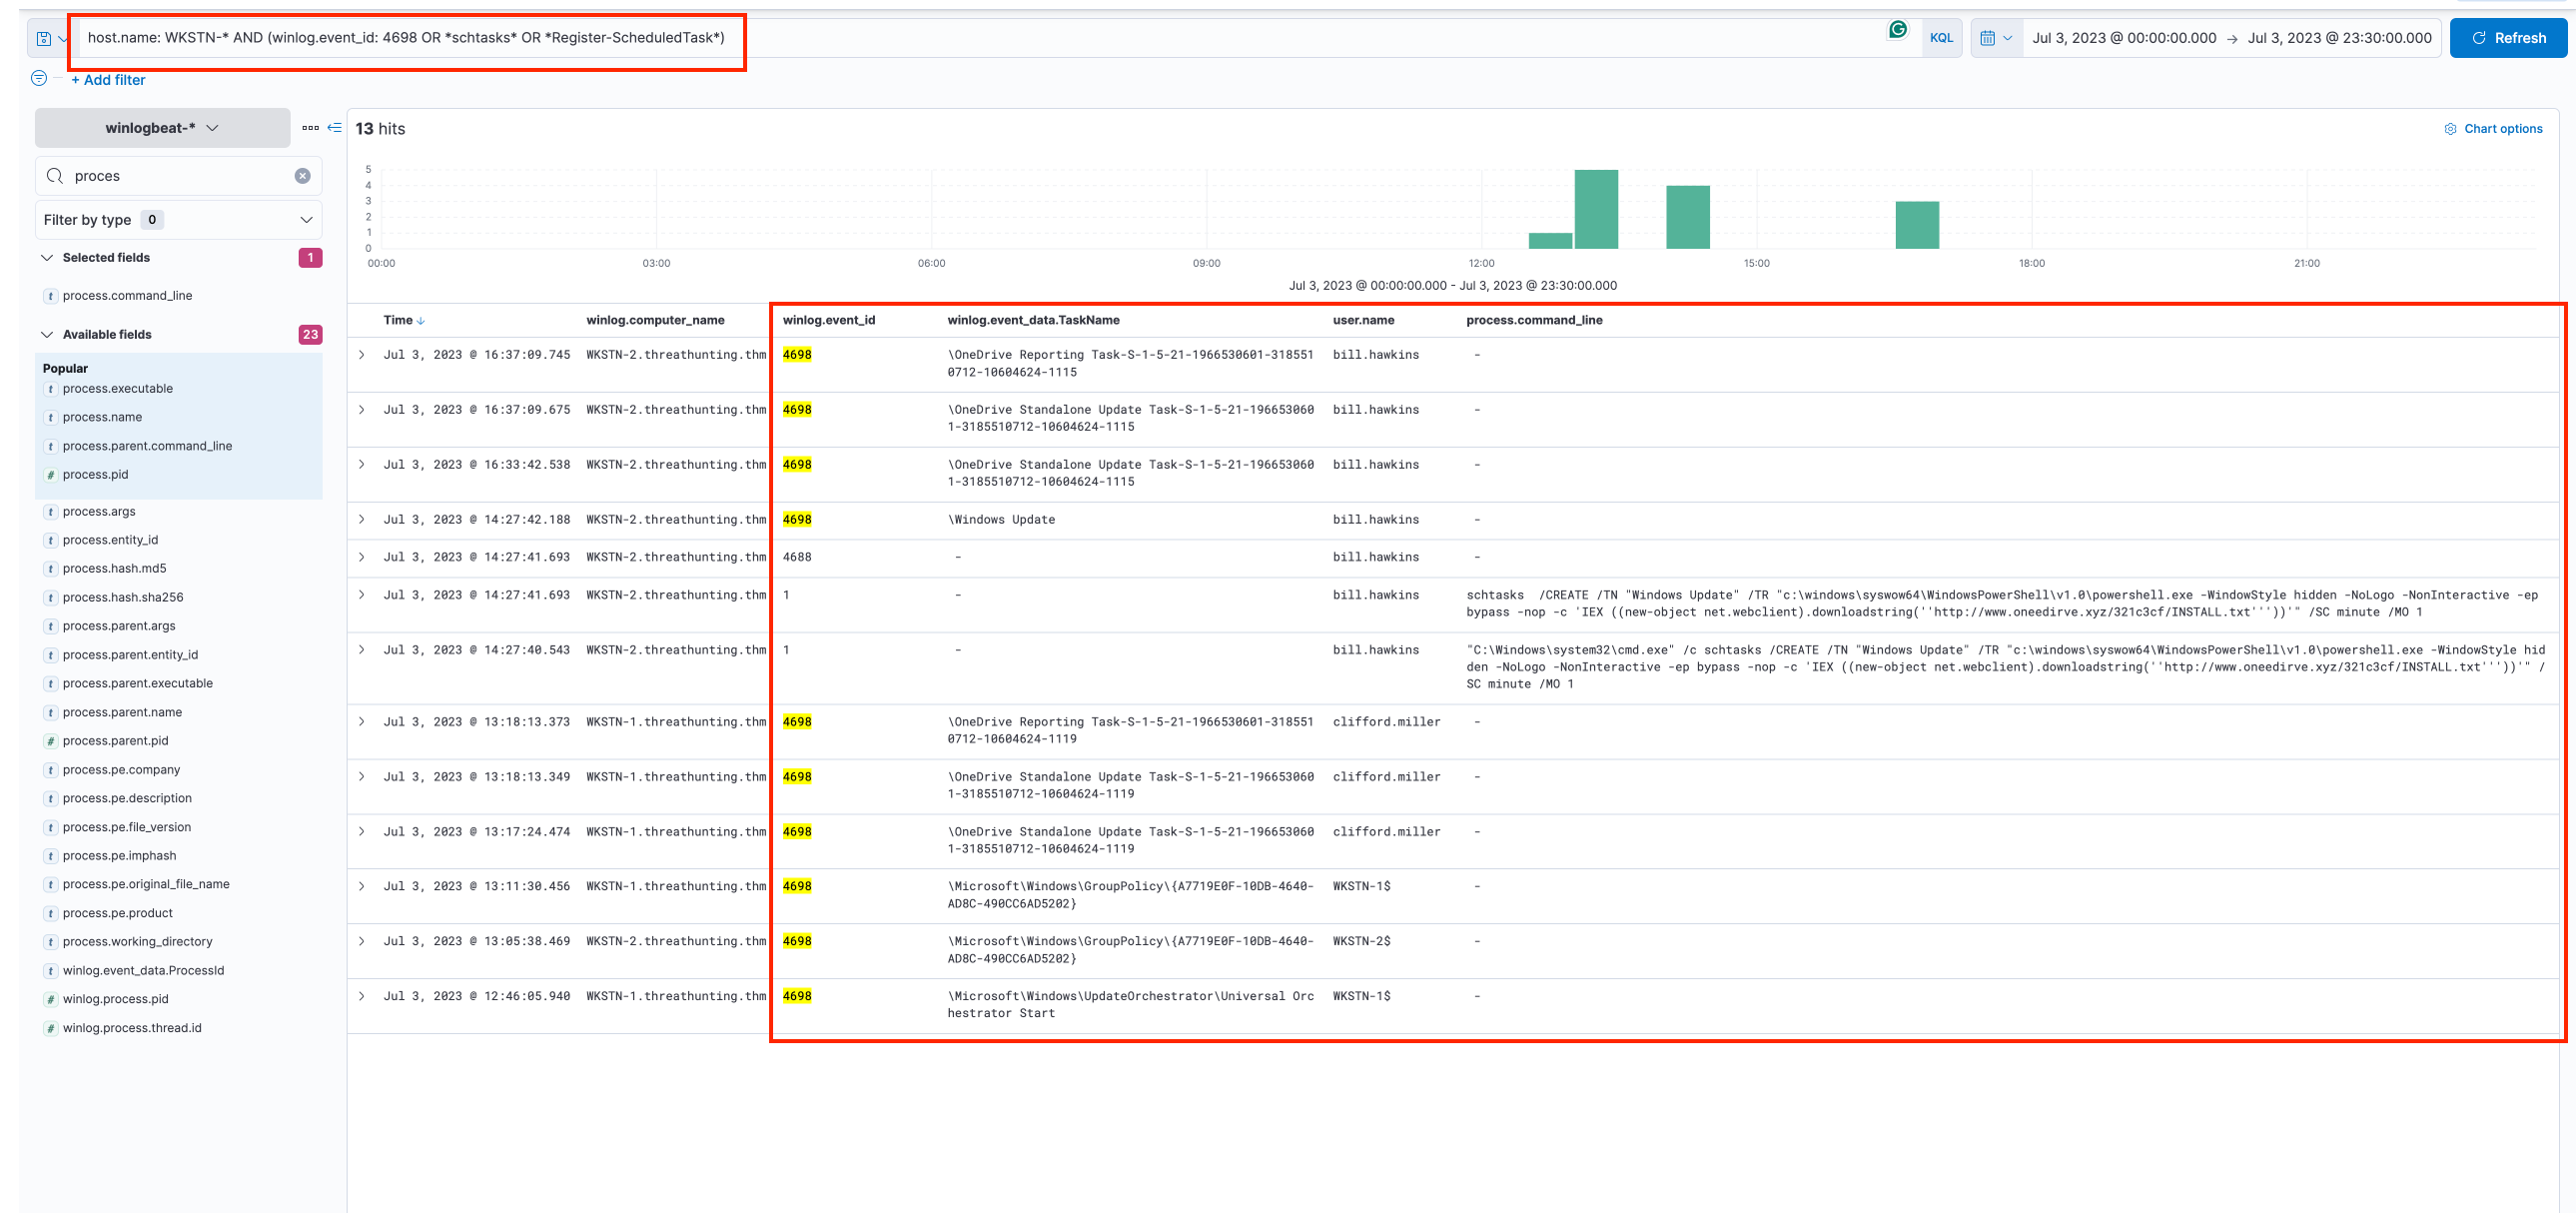The height and width of the screenshot is (1213, 2576).
Task: Select the process.working_directory field
Action: pos(137,942)
